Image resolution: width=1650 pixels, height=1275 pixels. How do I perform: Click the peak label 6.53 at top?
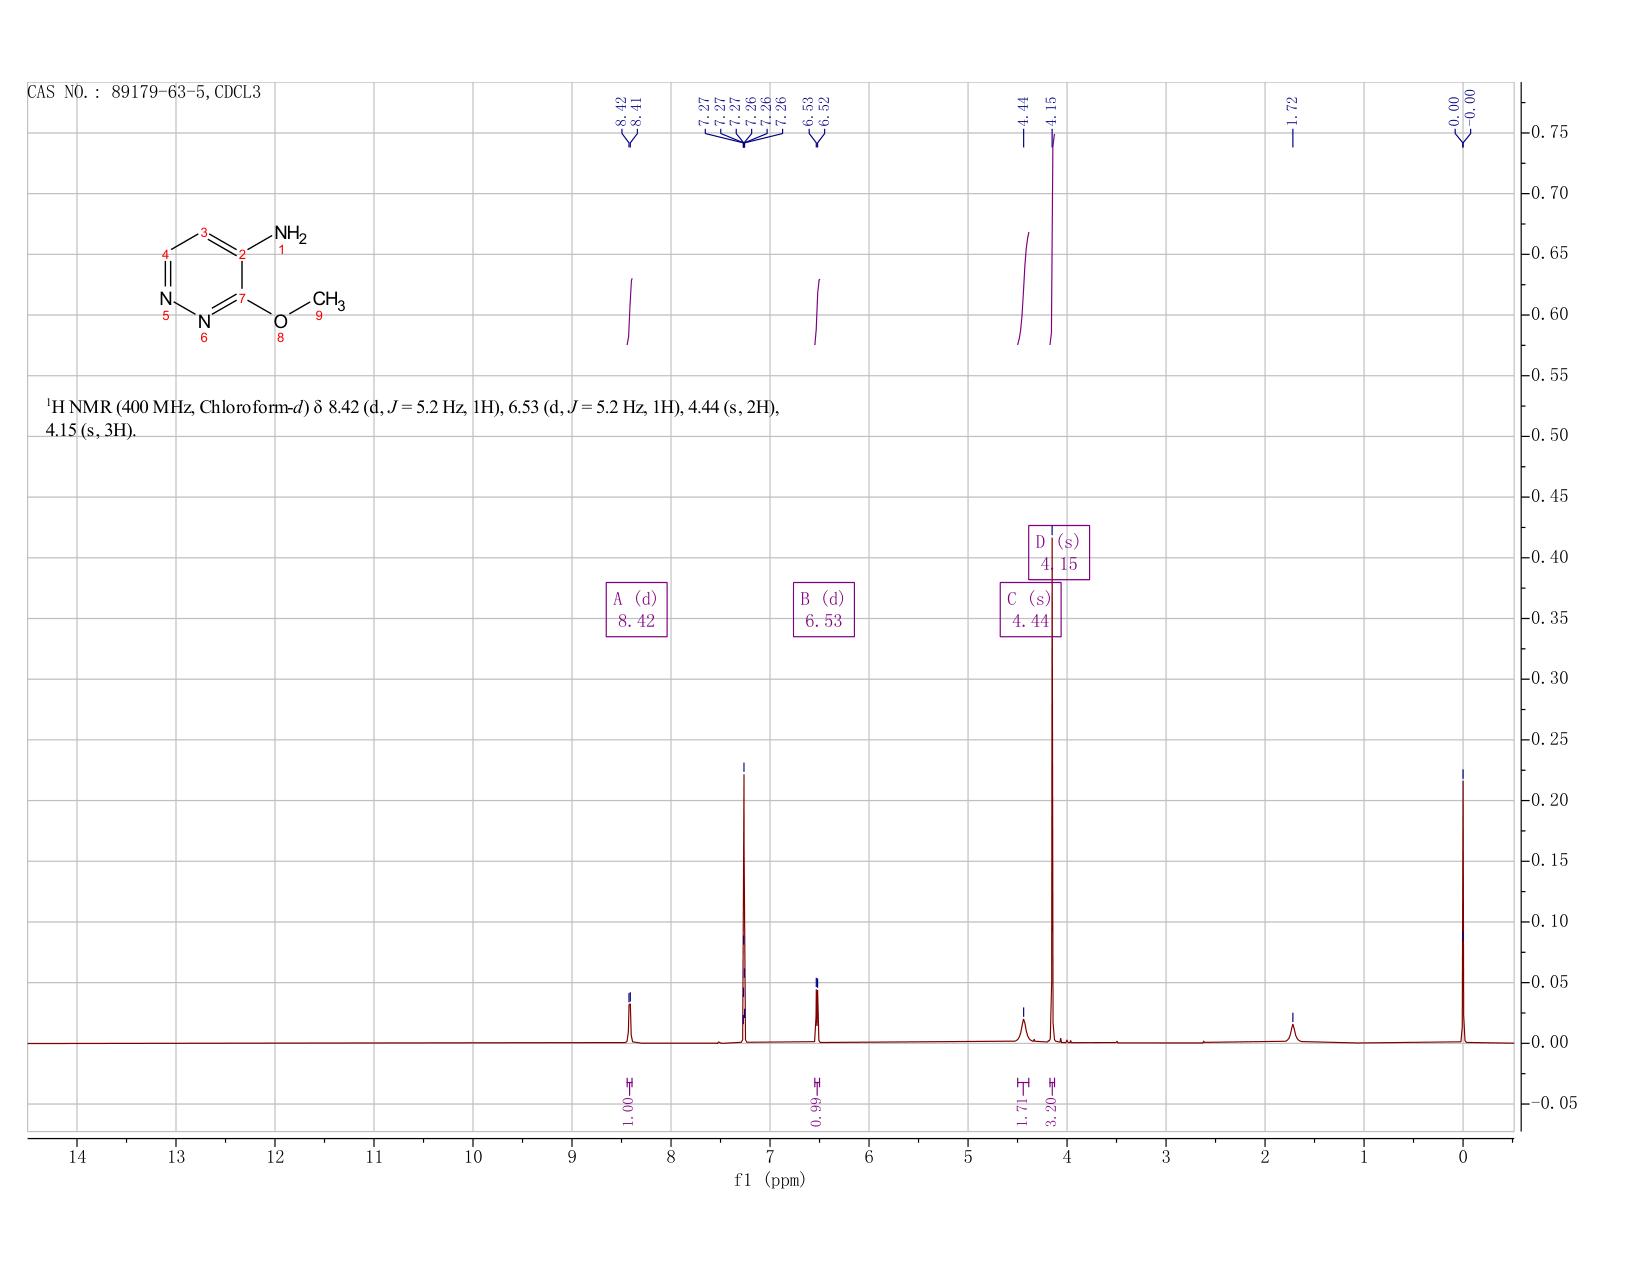[x=808, y=110]
